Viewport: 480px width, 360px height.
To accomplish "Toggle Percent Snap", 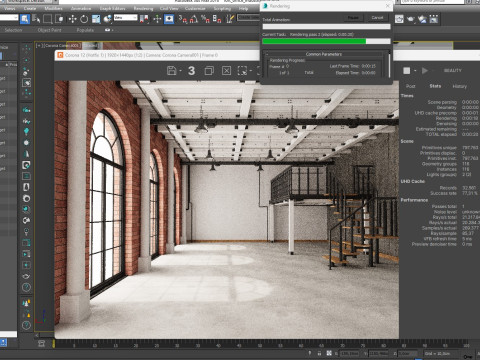I will pos(205,19).
